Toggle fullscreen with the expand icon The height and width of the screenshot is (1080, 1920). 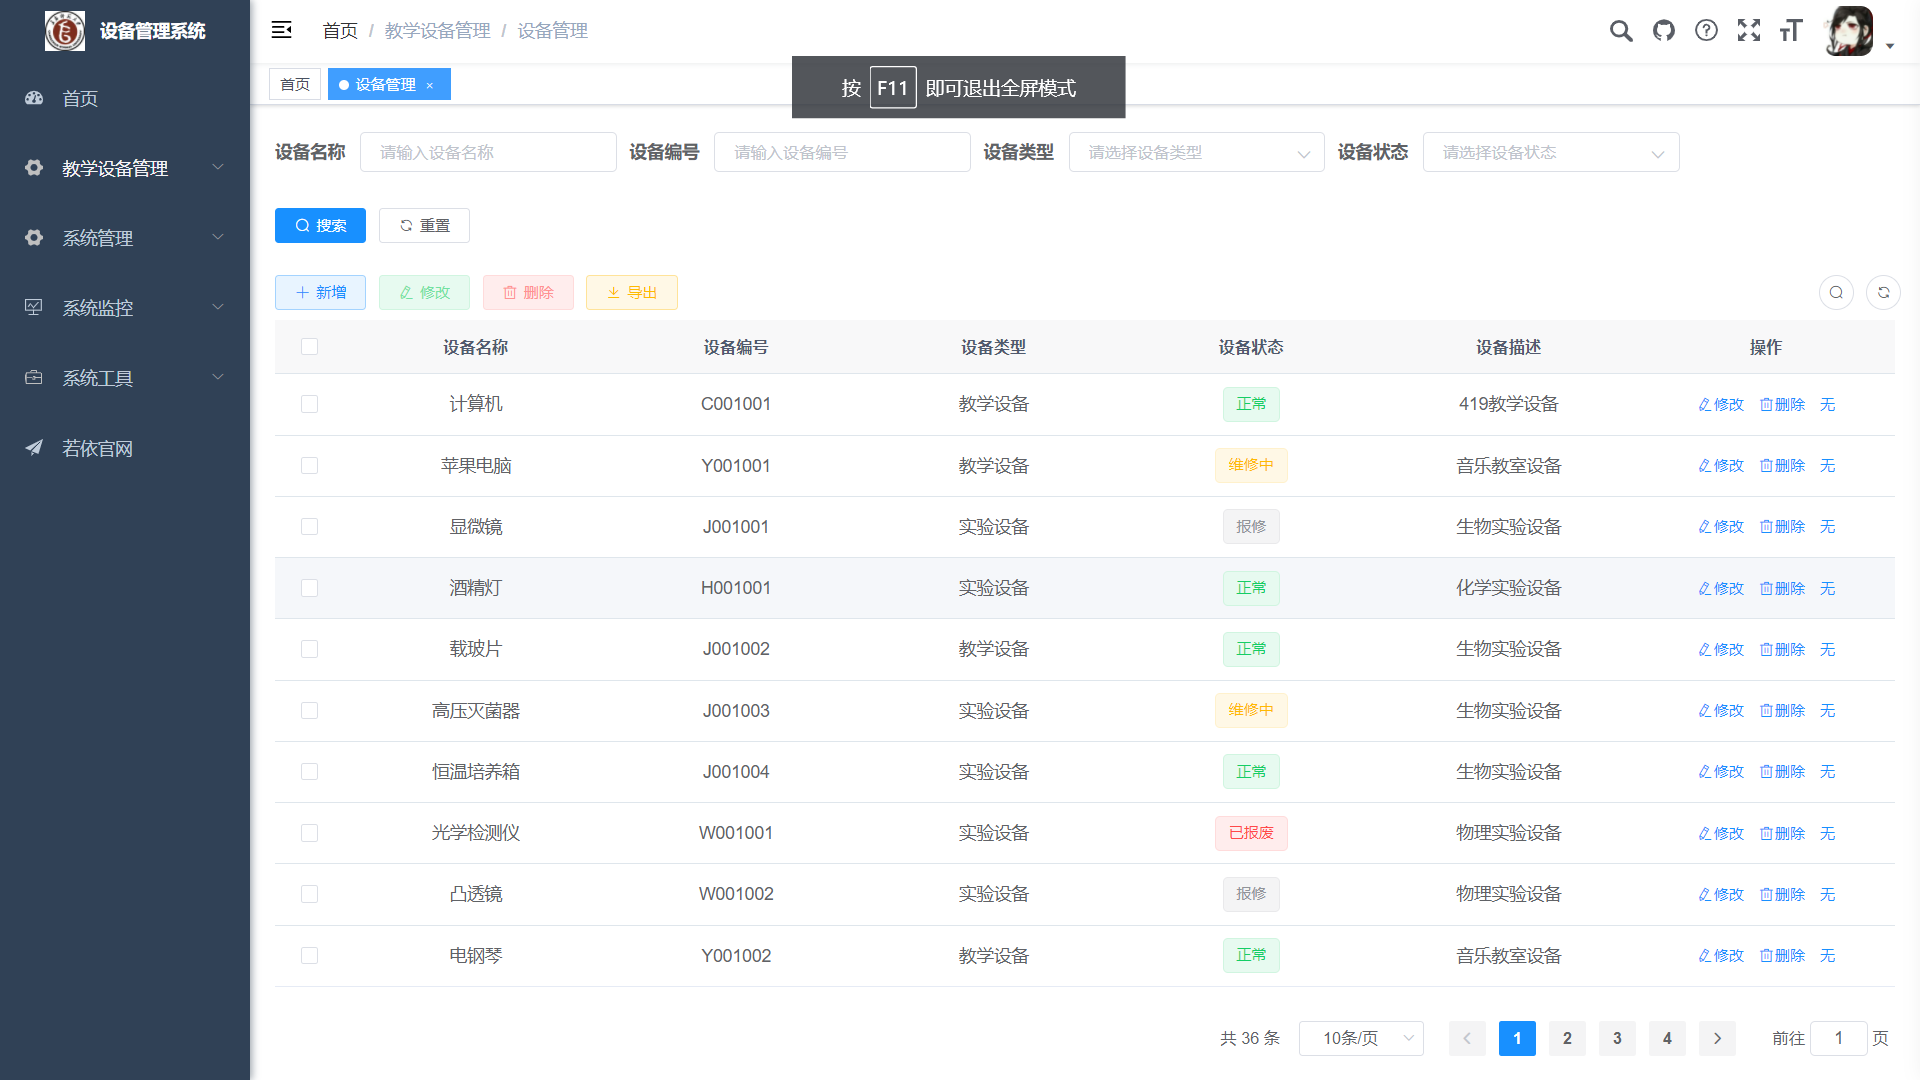pos(1749,31)
